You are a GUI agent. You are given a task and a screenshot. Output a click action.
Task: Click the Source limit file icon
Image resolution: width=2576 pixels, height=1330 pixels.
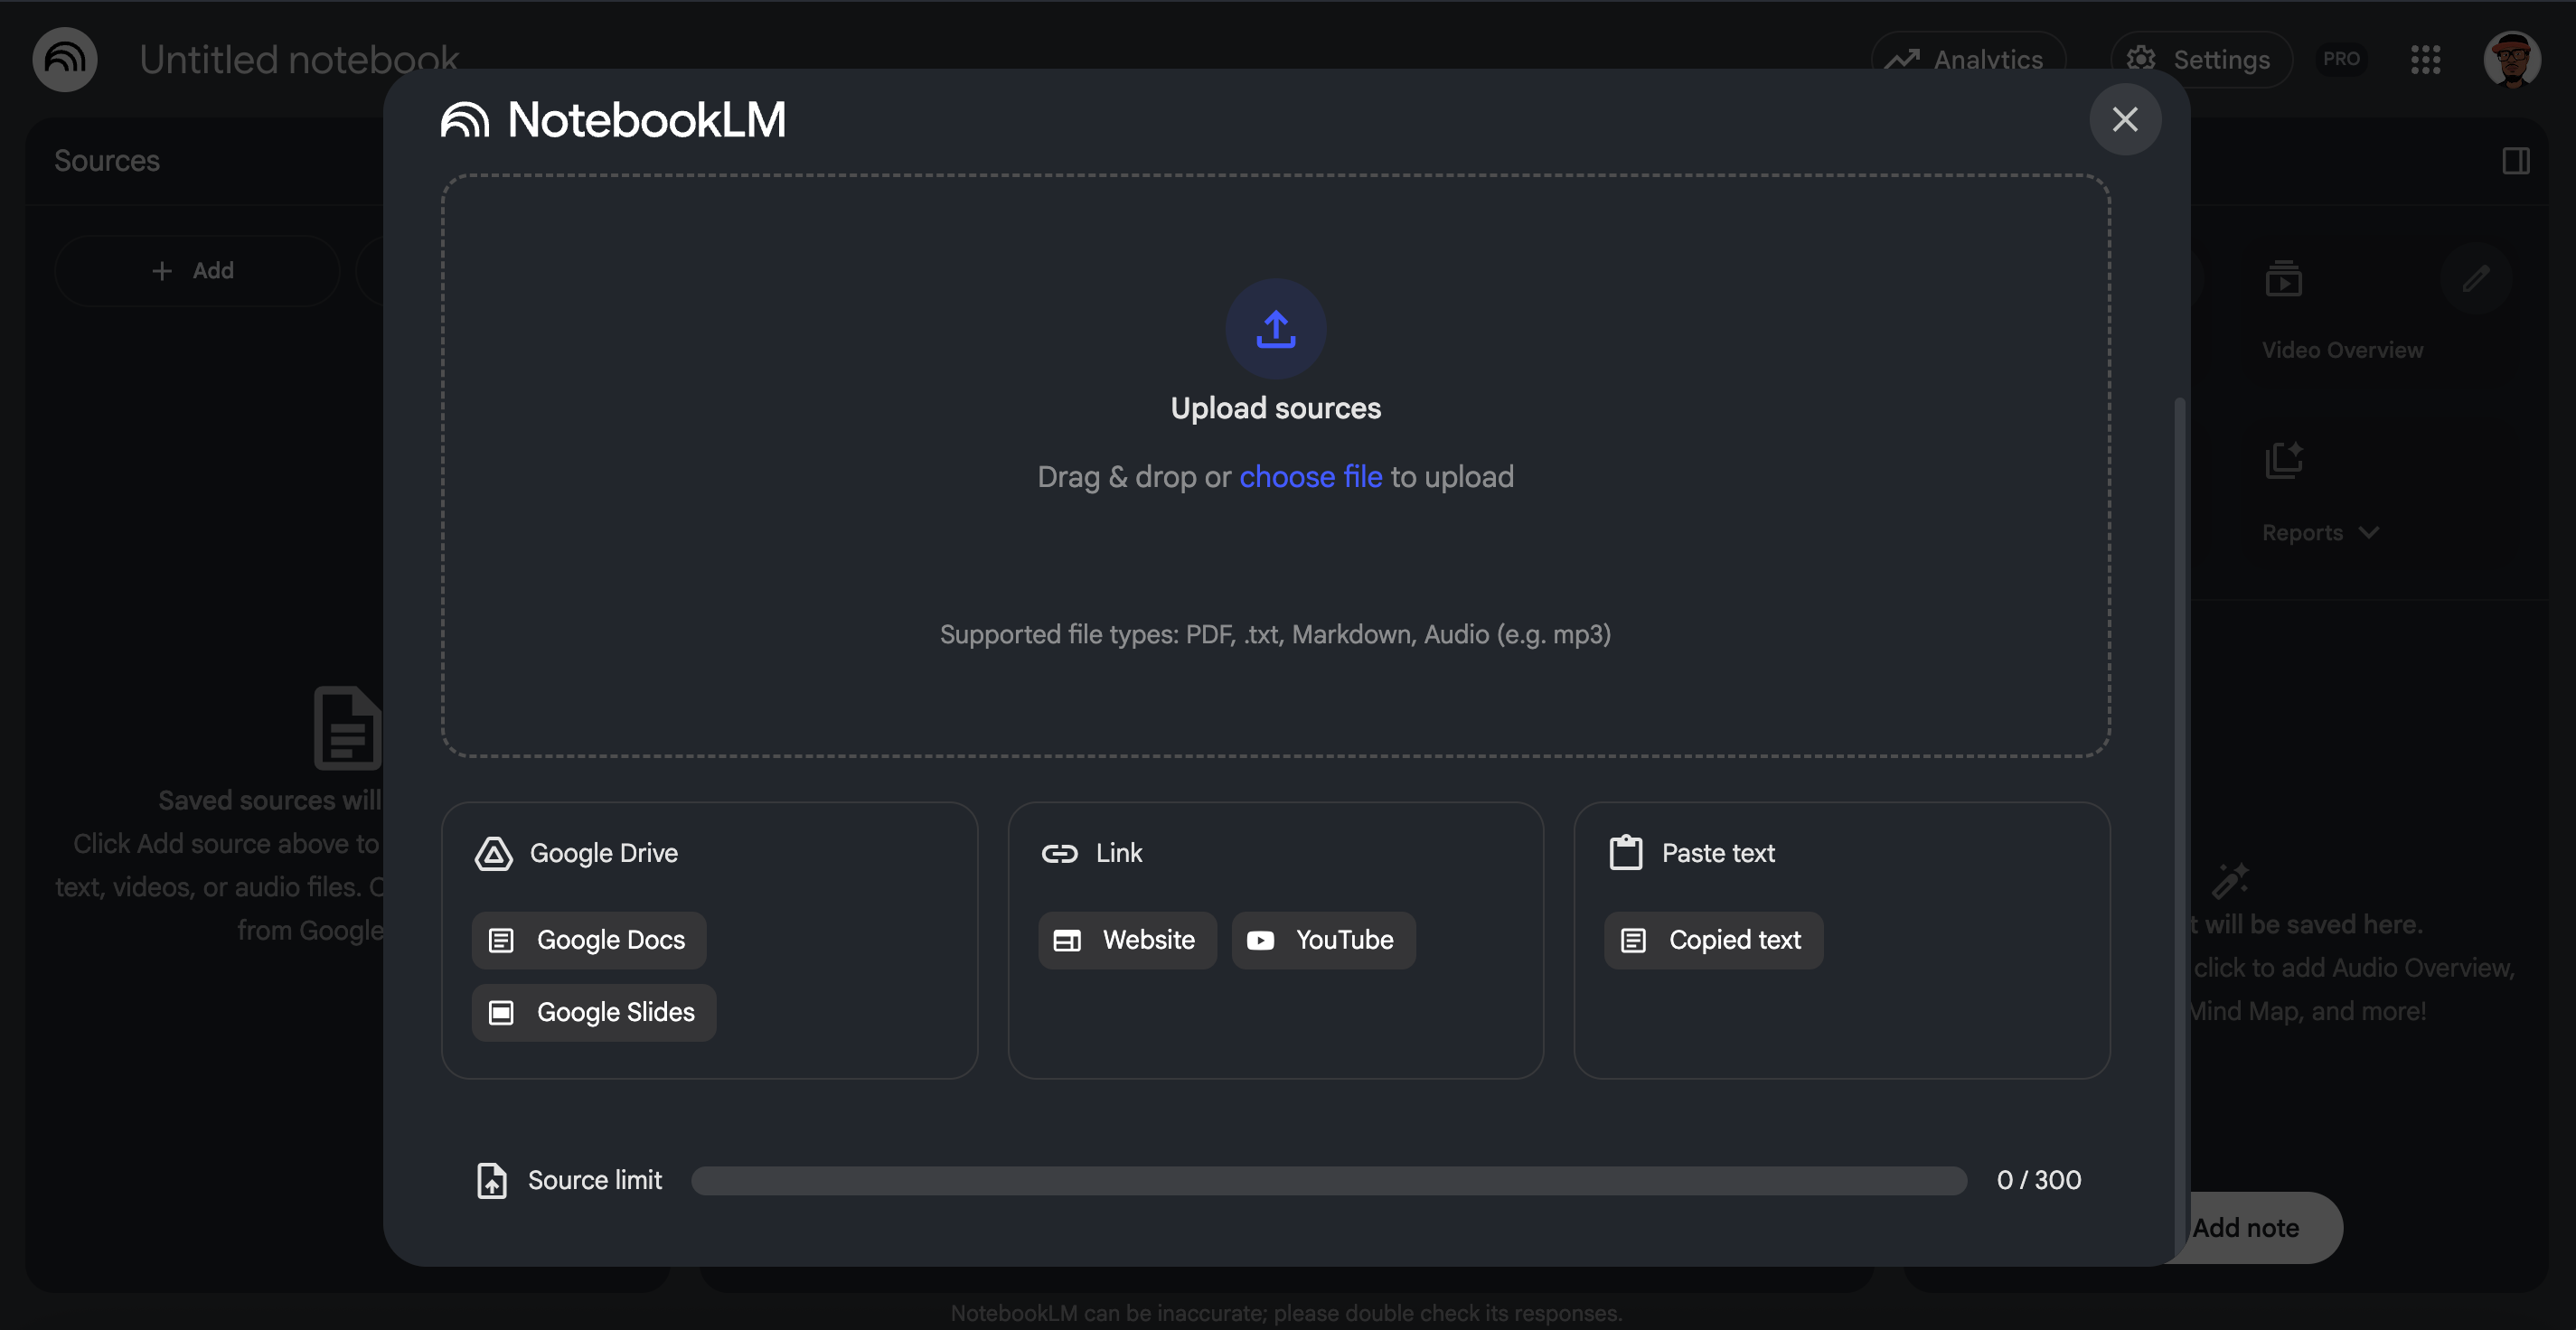point(491,1180)
